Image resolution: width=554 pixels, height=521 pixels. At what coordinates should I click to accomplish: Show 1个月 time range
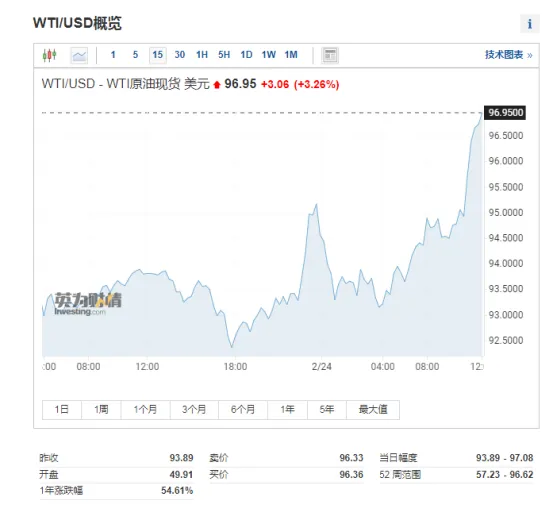pyautogui.click(x=146, y=409)
